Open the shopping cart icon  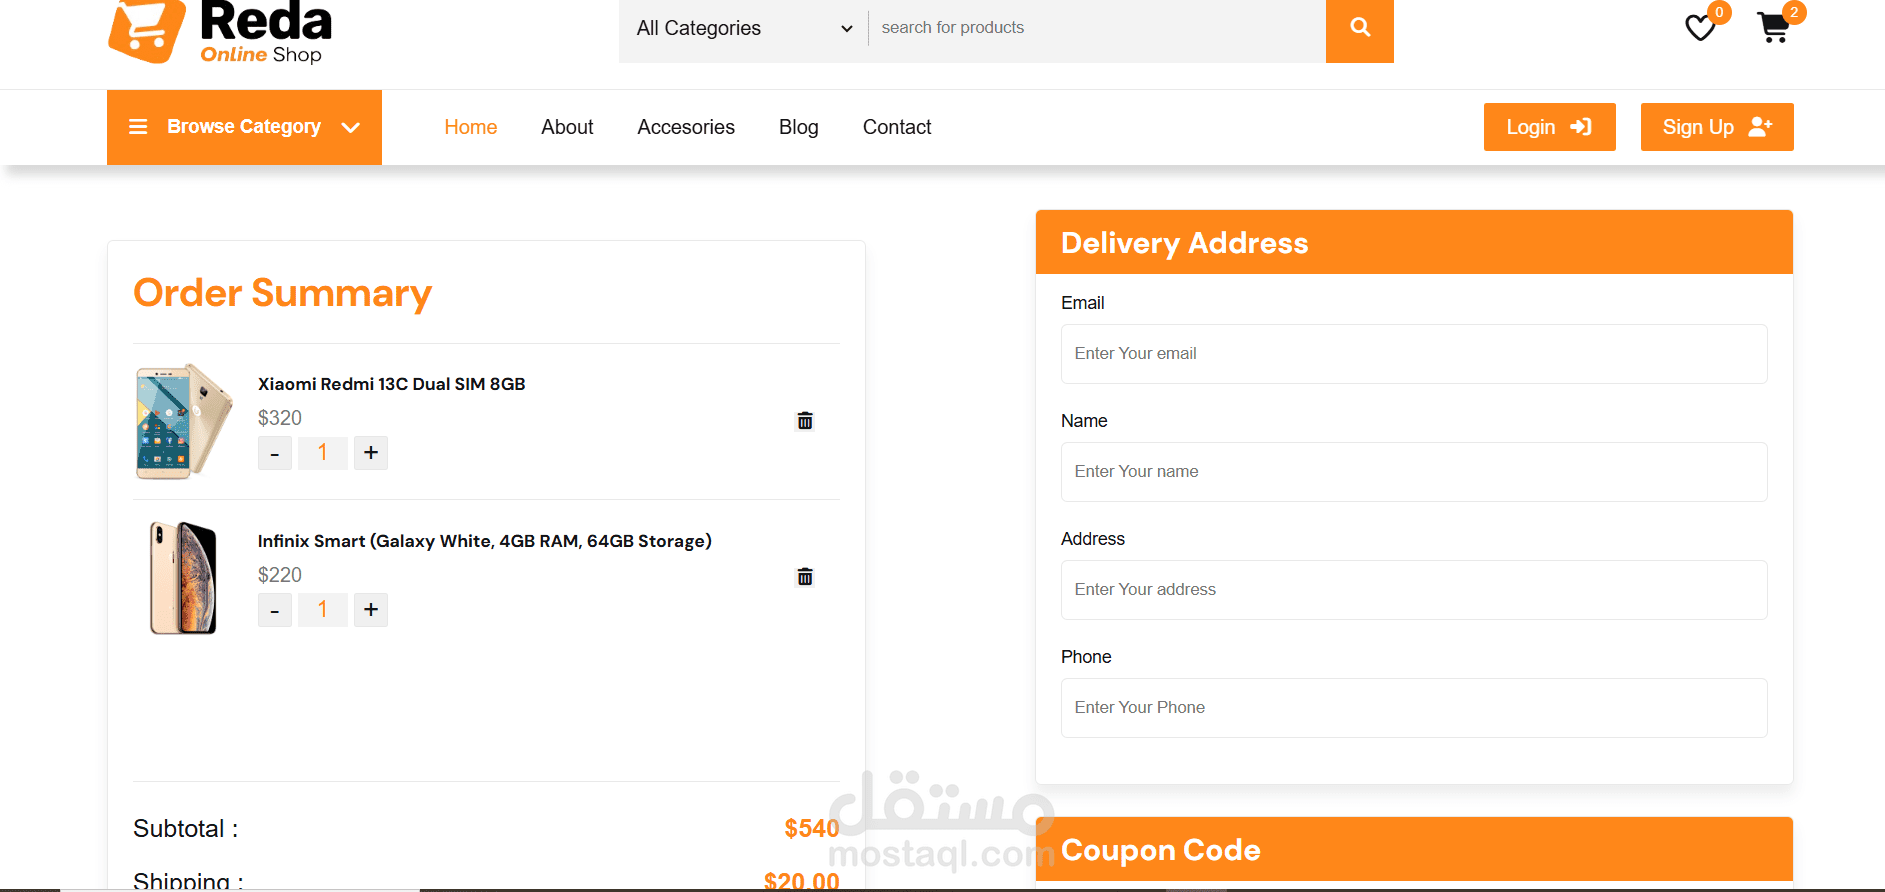[x=1773, y=27]
